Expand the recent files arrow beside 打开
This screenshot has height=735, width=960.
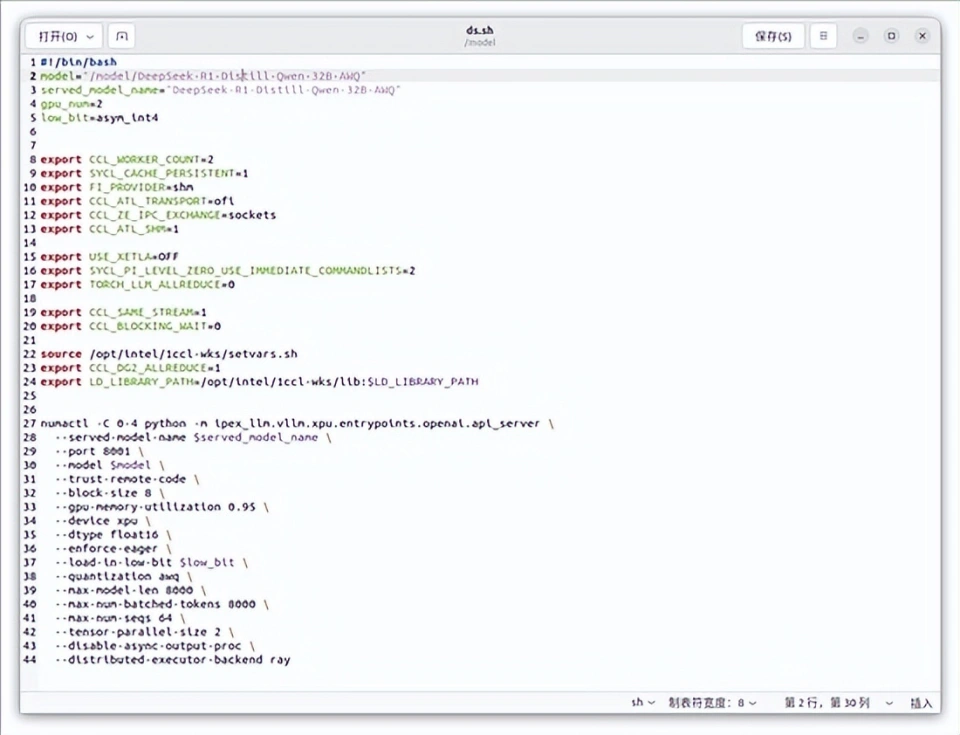[91, 37]
